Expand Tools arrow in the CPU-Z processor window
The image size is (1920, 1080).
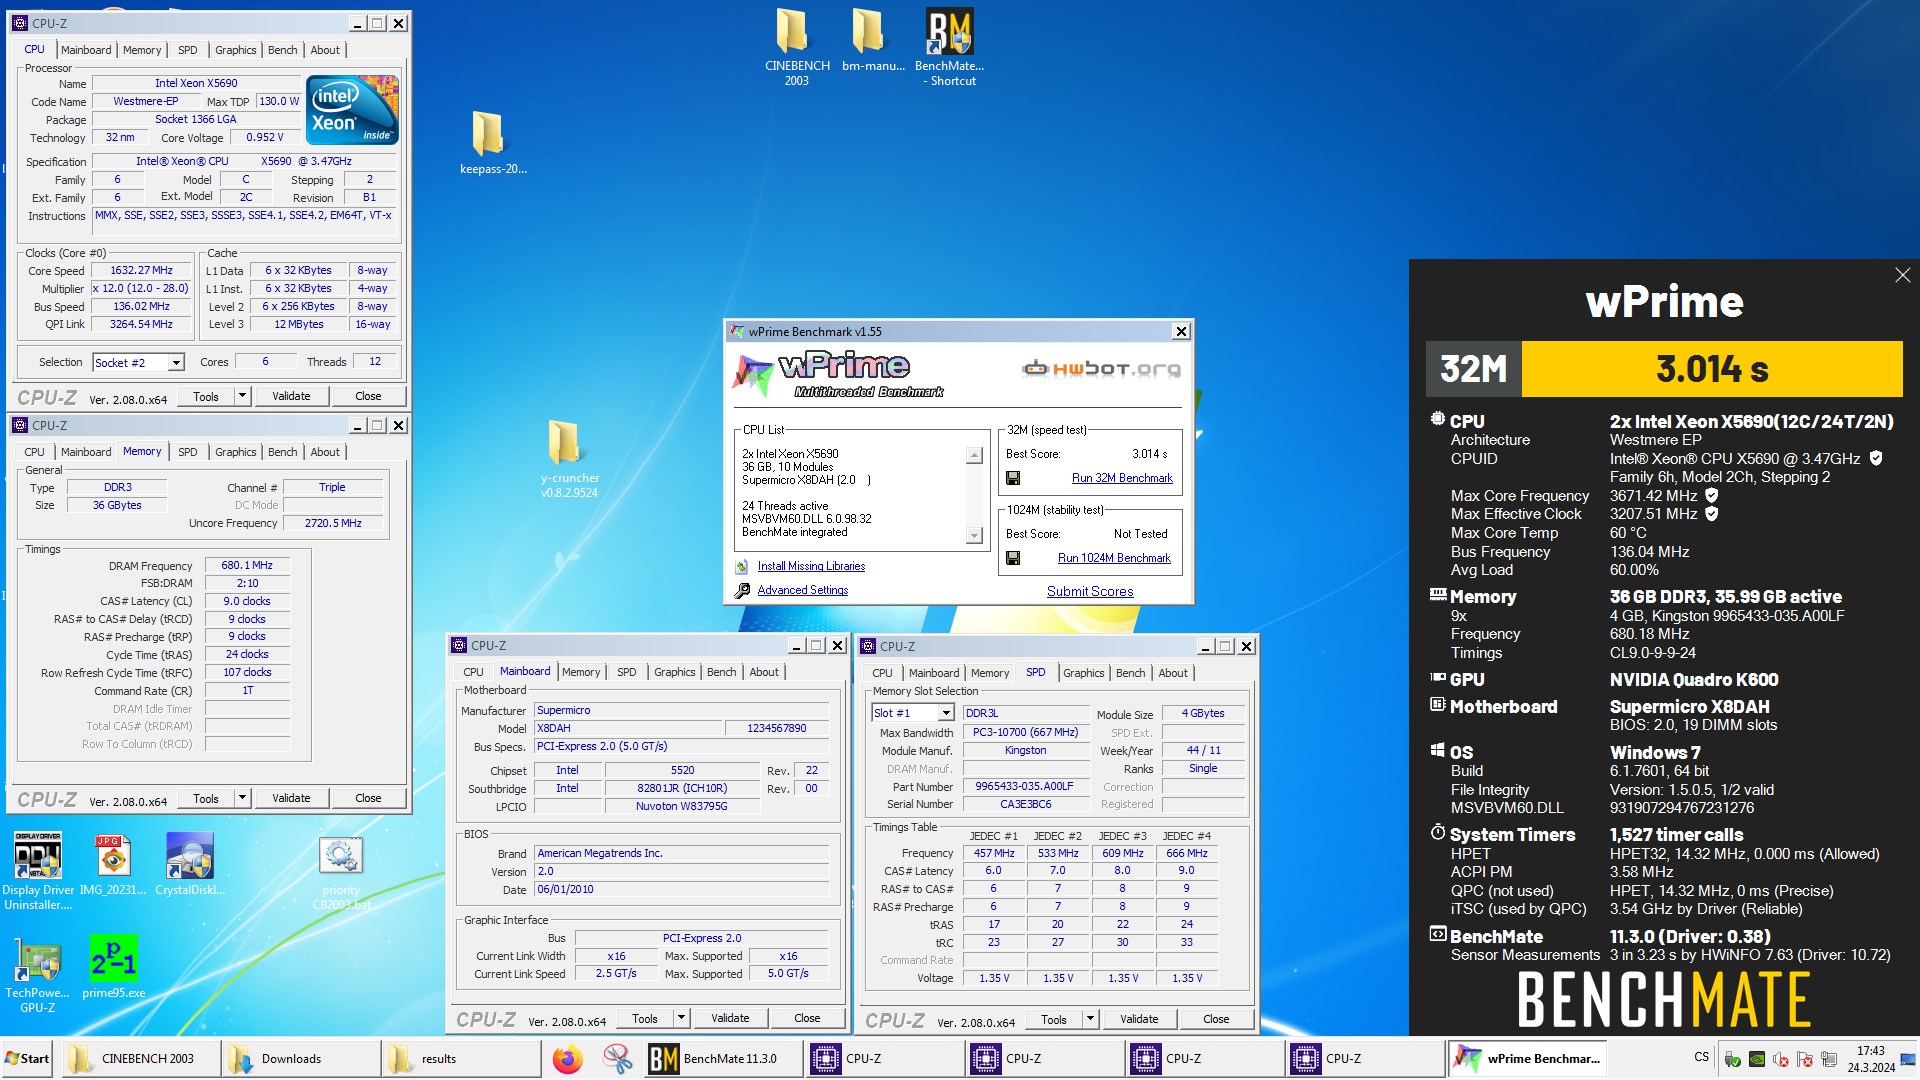(241, 396)
